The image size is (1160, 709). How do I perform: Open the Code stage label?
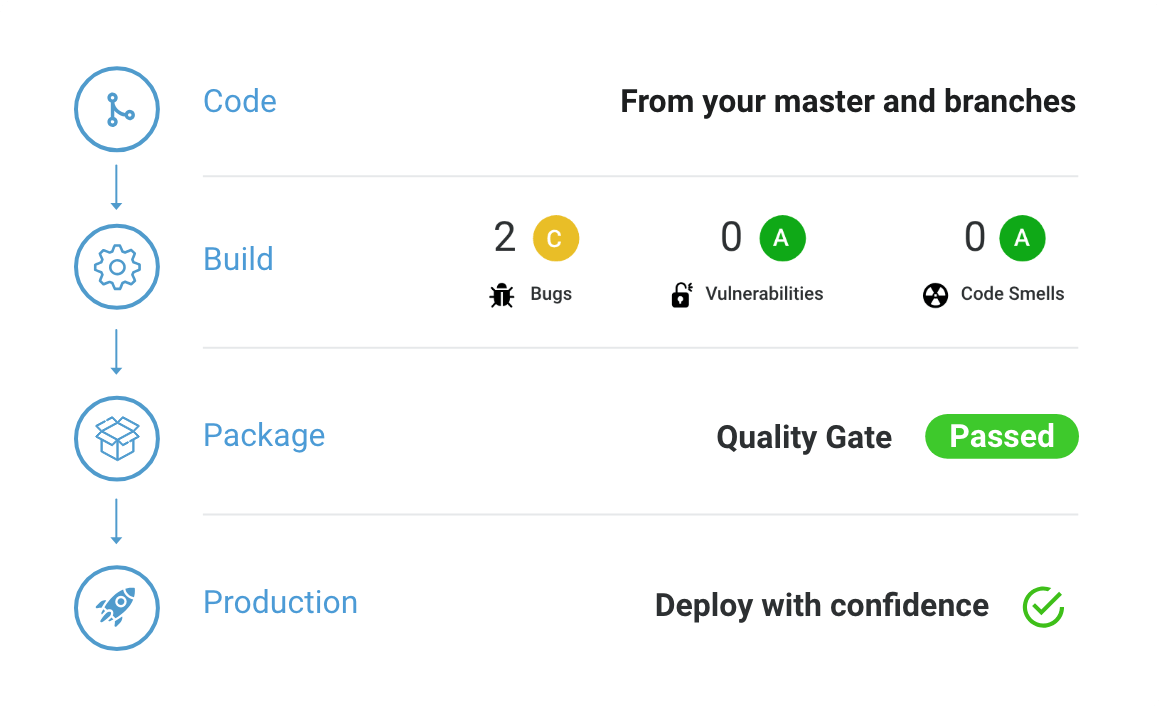[x=240, y=101]
